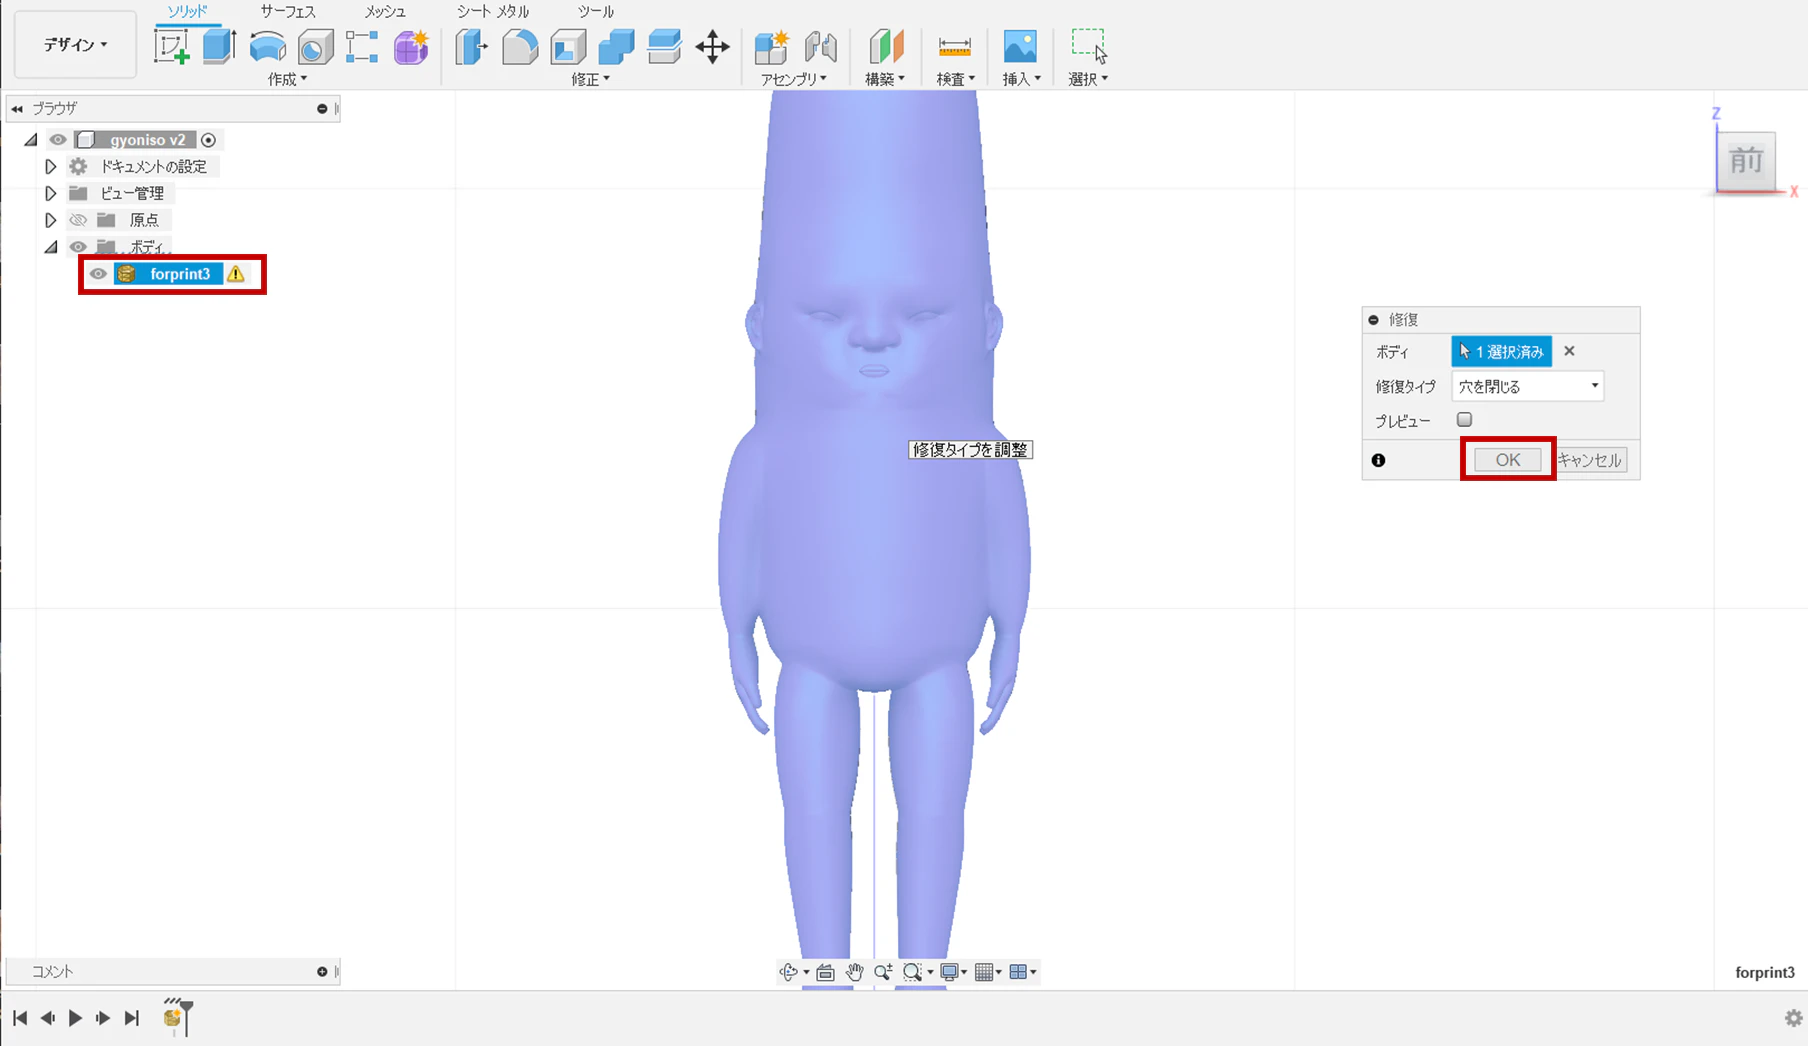Click the Joint tool icon
This screenshot has height=1046, width=1808.
(x=820, y=47)
